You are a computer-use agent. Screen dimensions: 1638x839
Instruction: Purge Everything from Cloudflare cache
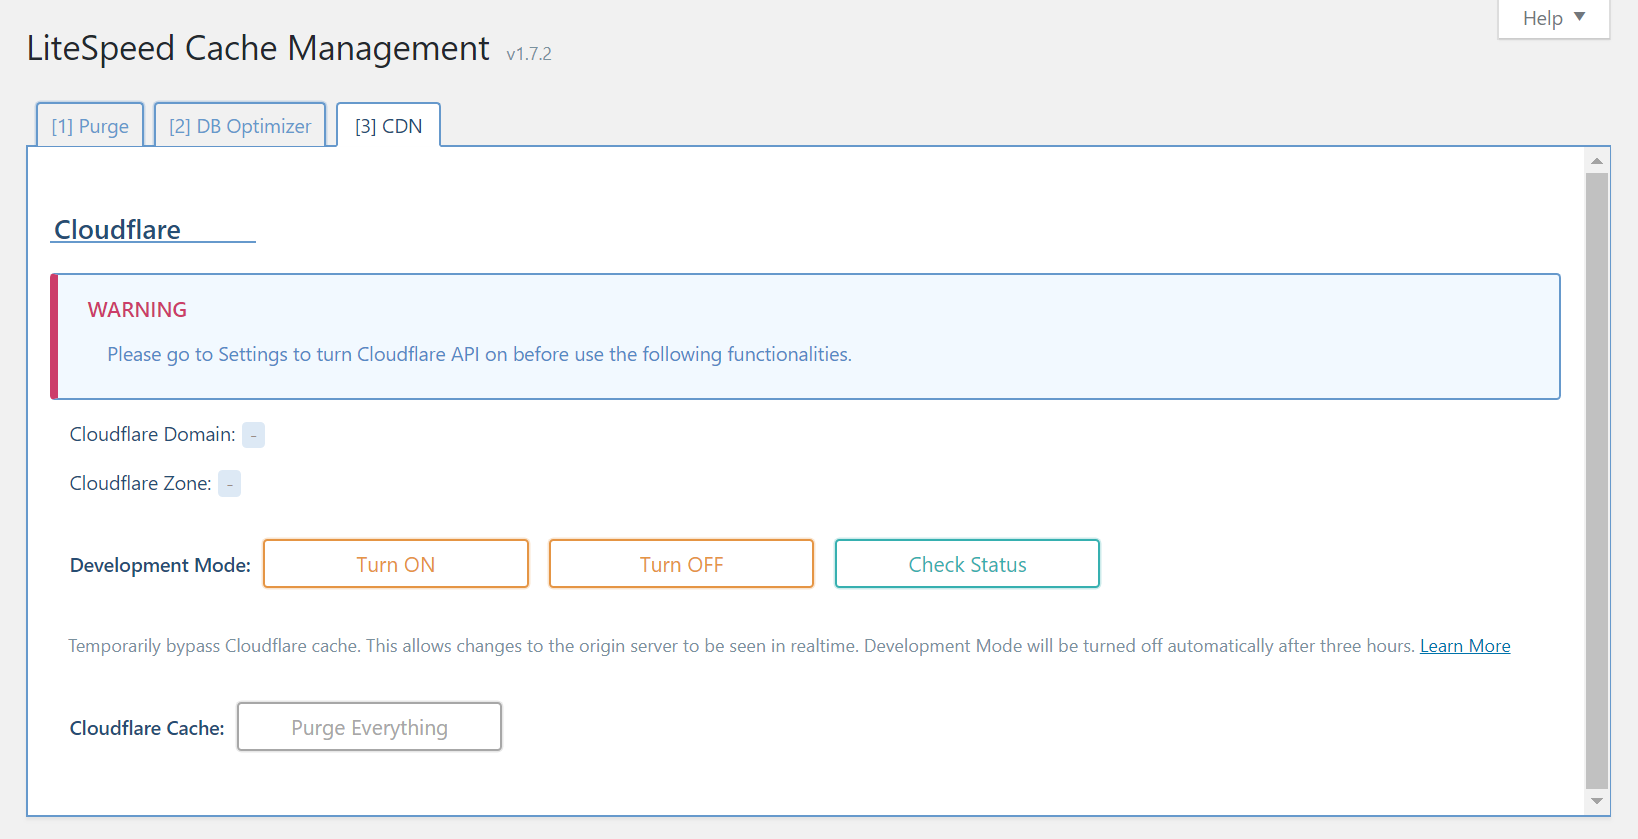click(x=369, y=727)
